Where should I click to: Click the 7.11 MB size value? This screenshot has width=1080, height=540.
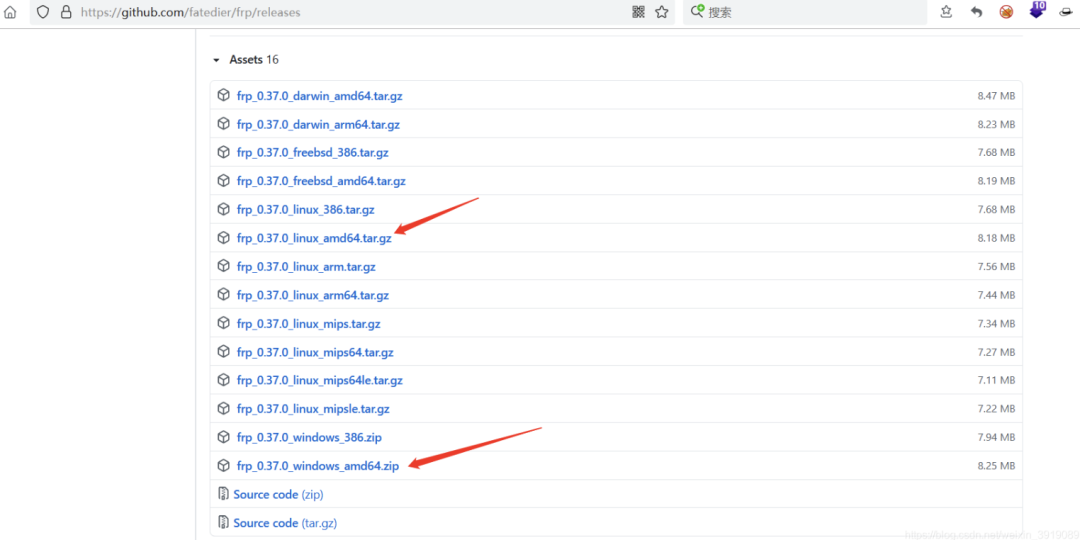996,380
